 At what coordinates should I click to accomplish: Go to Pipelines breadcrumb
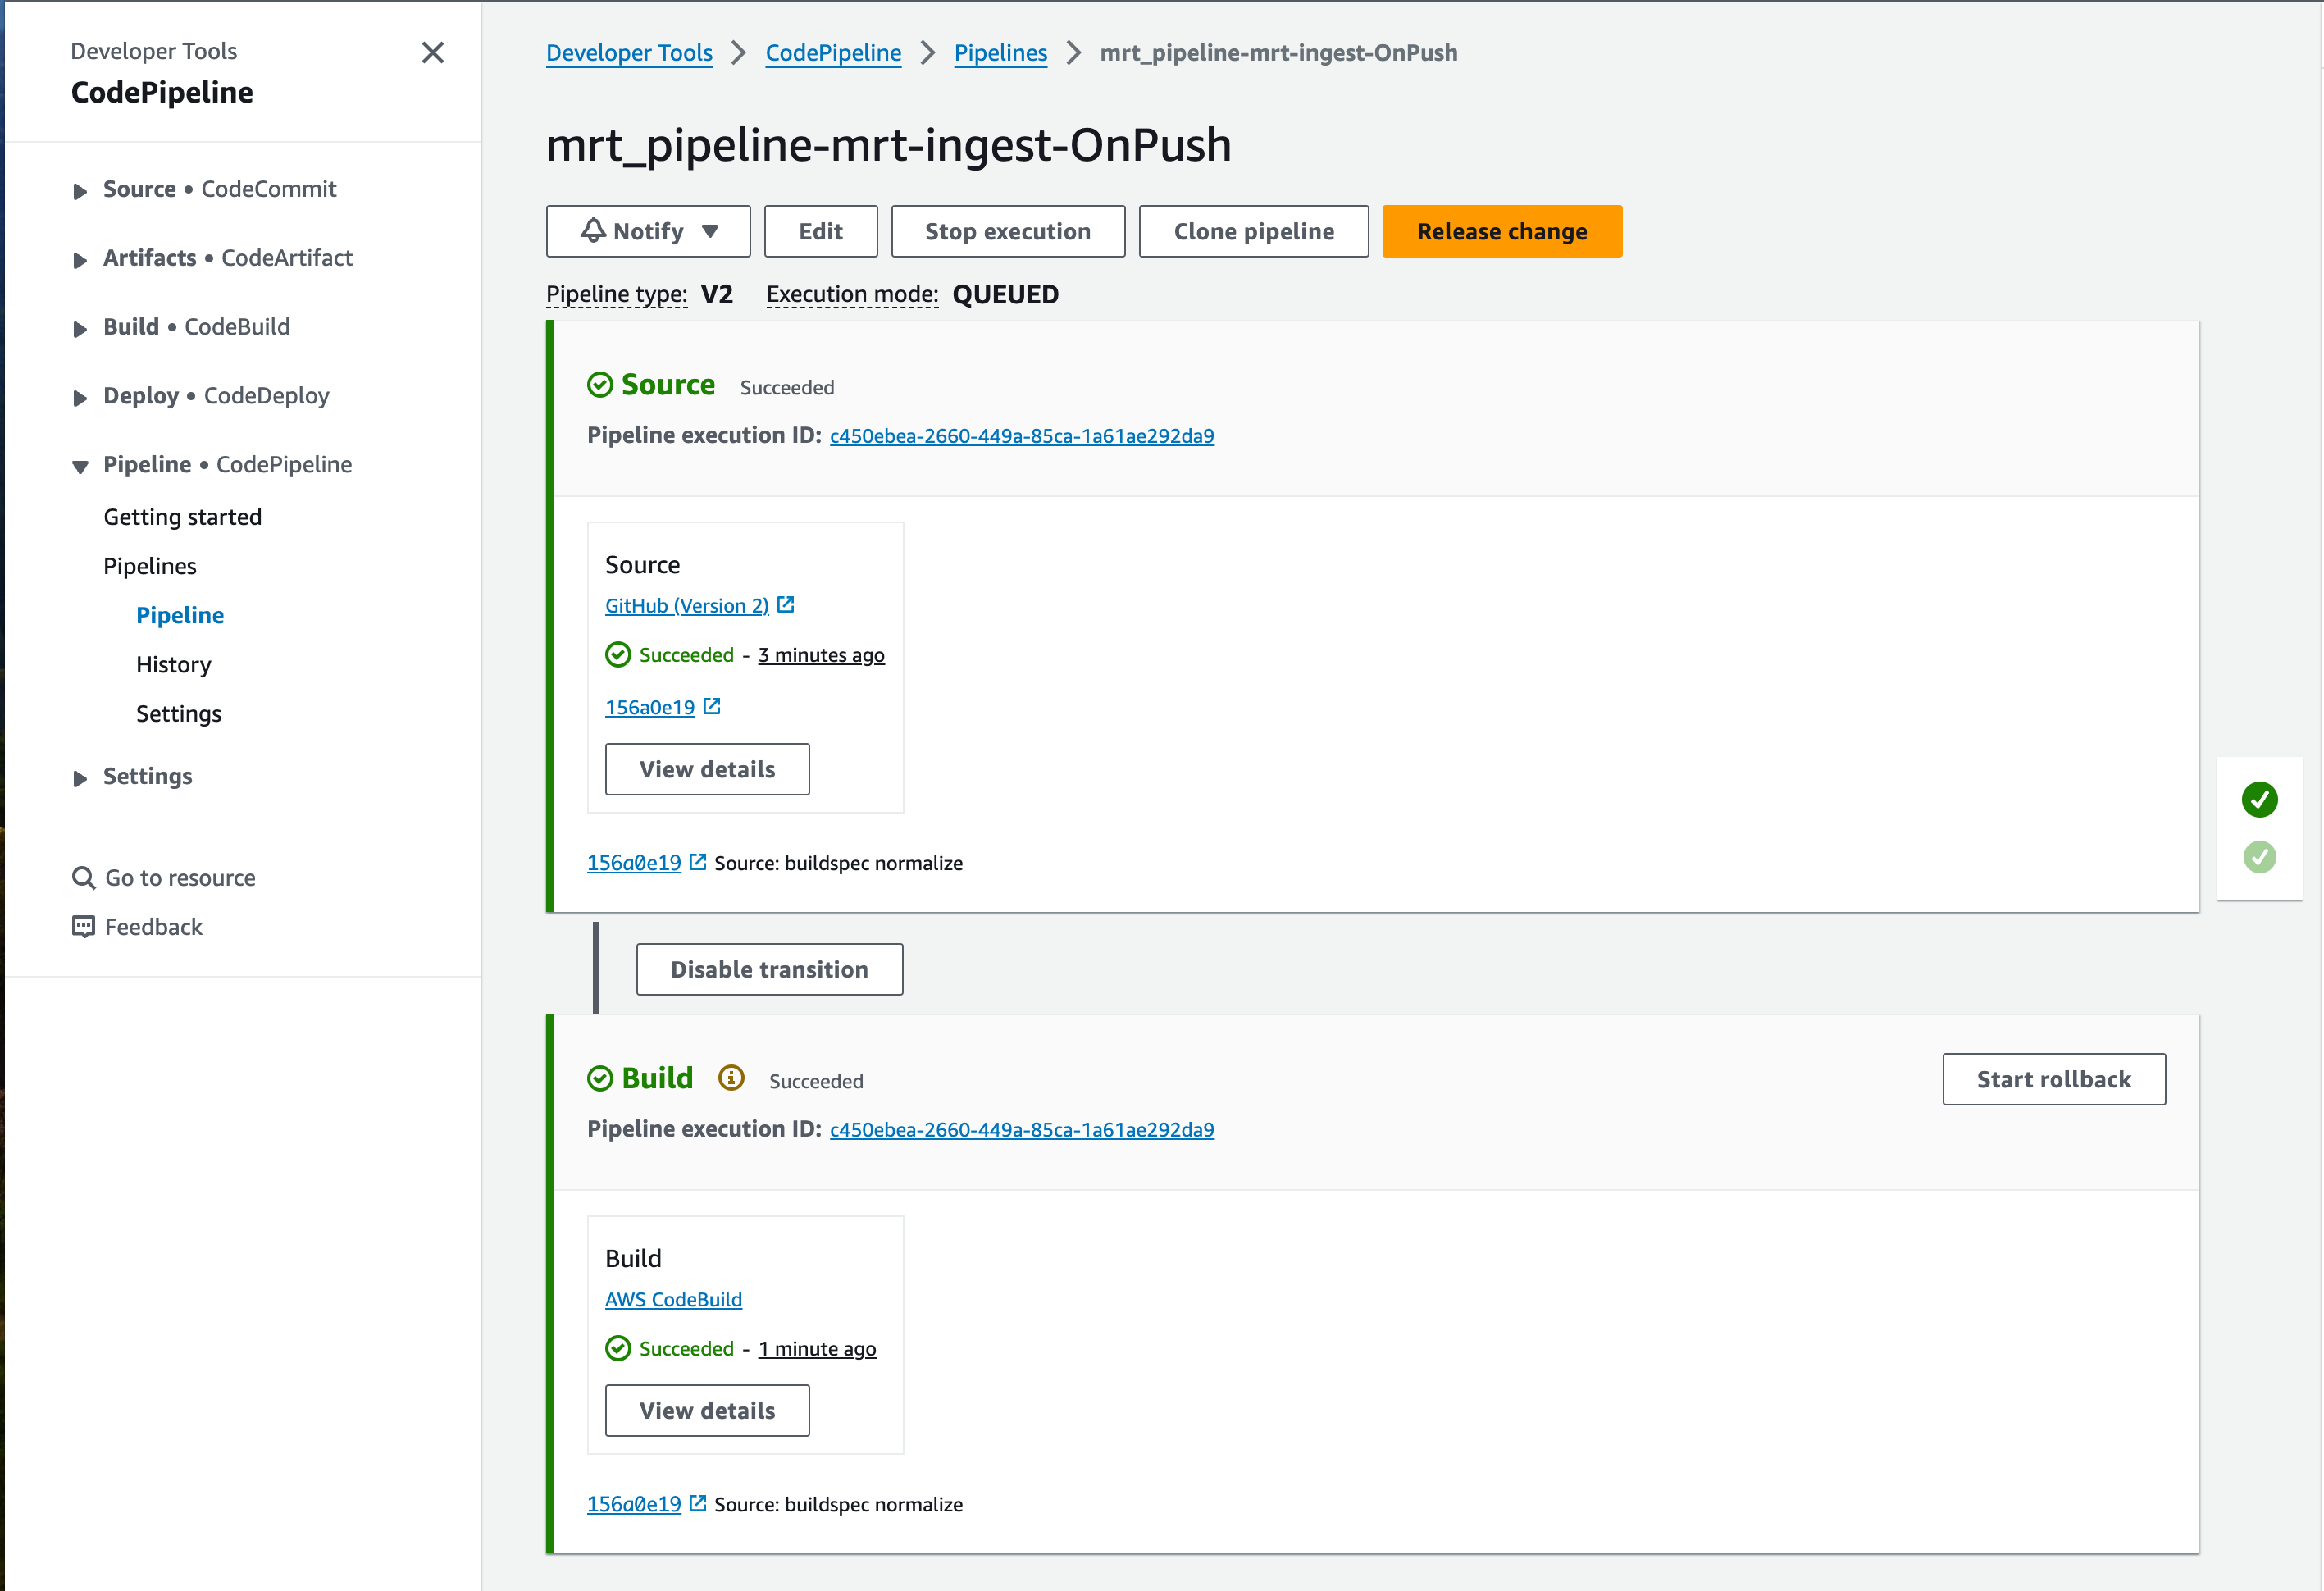[1000, 53]
